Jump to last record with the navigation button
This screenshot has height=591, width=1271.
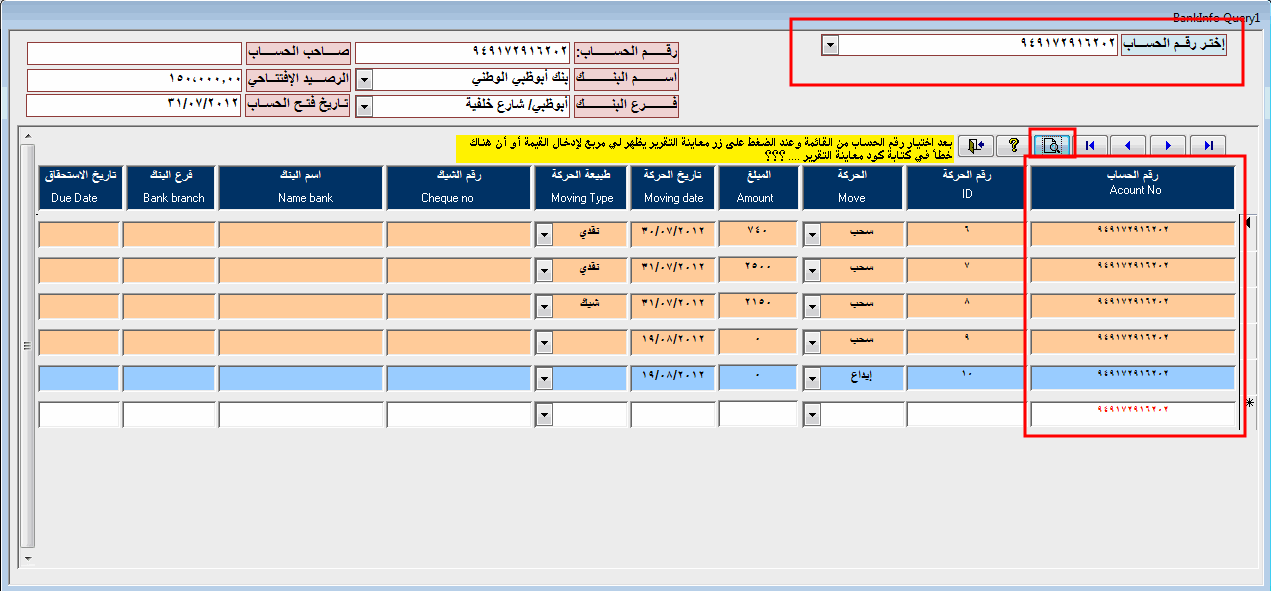(1208, 146)
